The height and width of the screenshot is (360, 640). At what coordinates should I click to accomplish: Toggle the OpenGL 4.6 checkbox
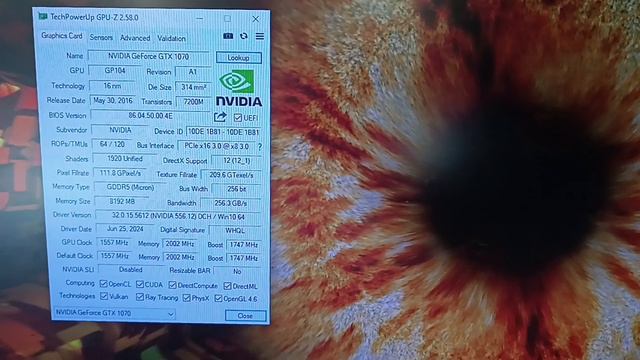tap(218, 299)
